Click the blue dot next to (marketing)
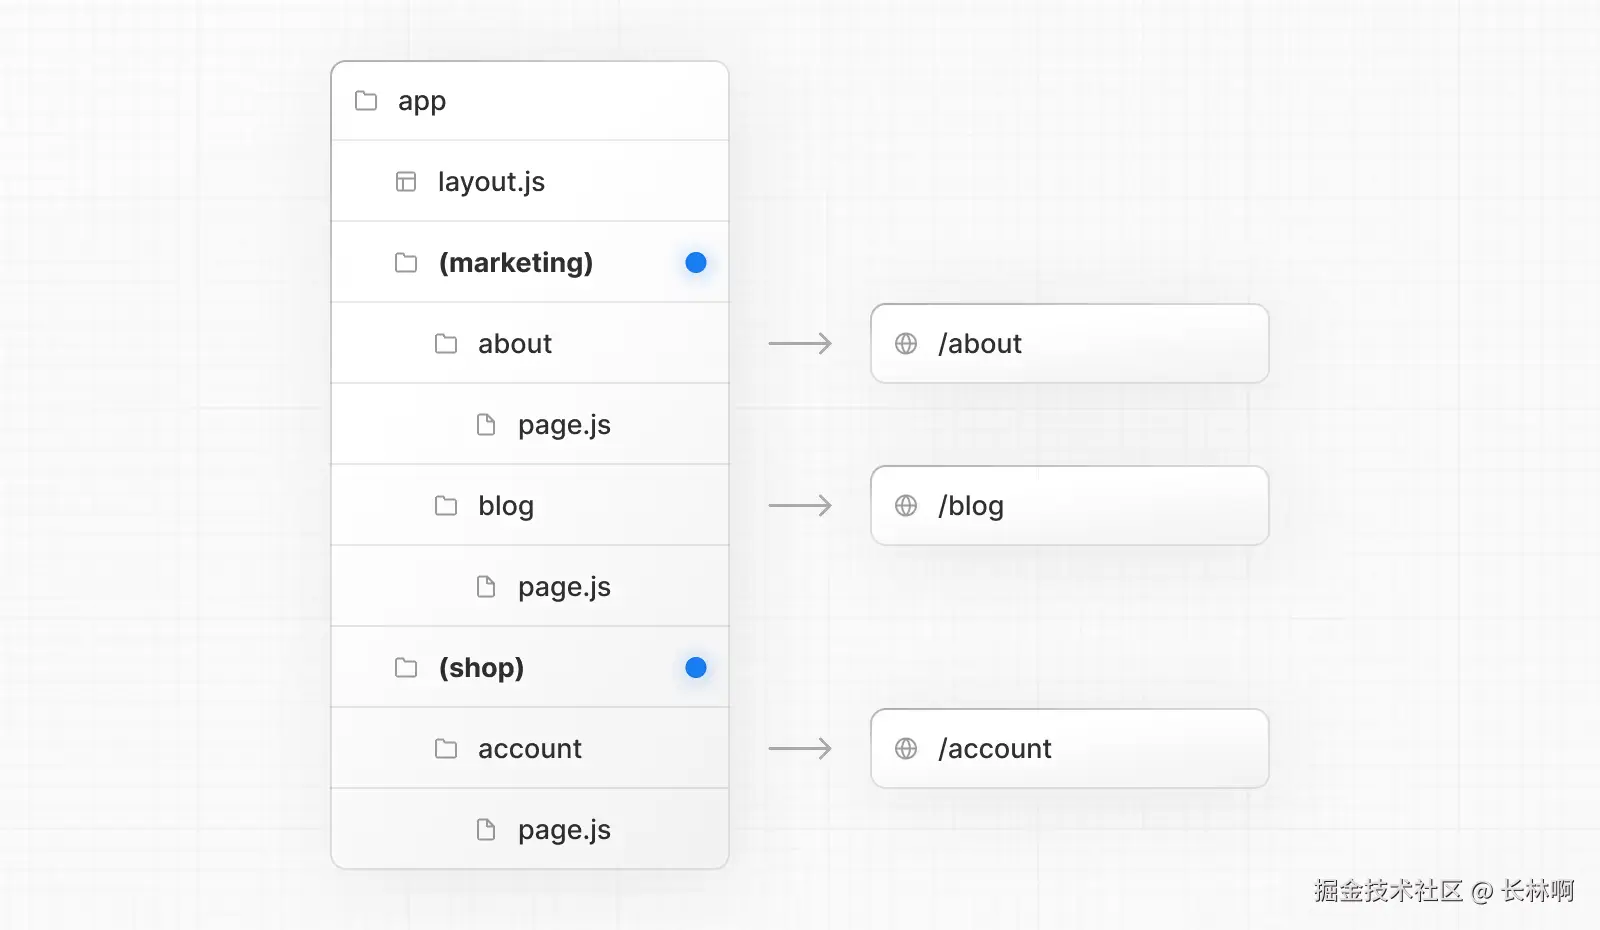 (696, 263)
